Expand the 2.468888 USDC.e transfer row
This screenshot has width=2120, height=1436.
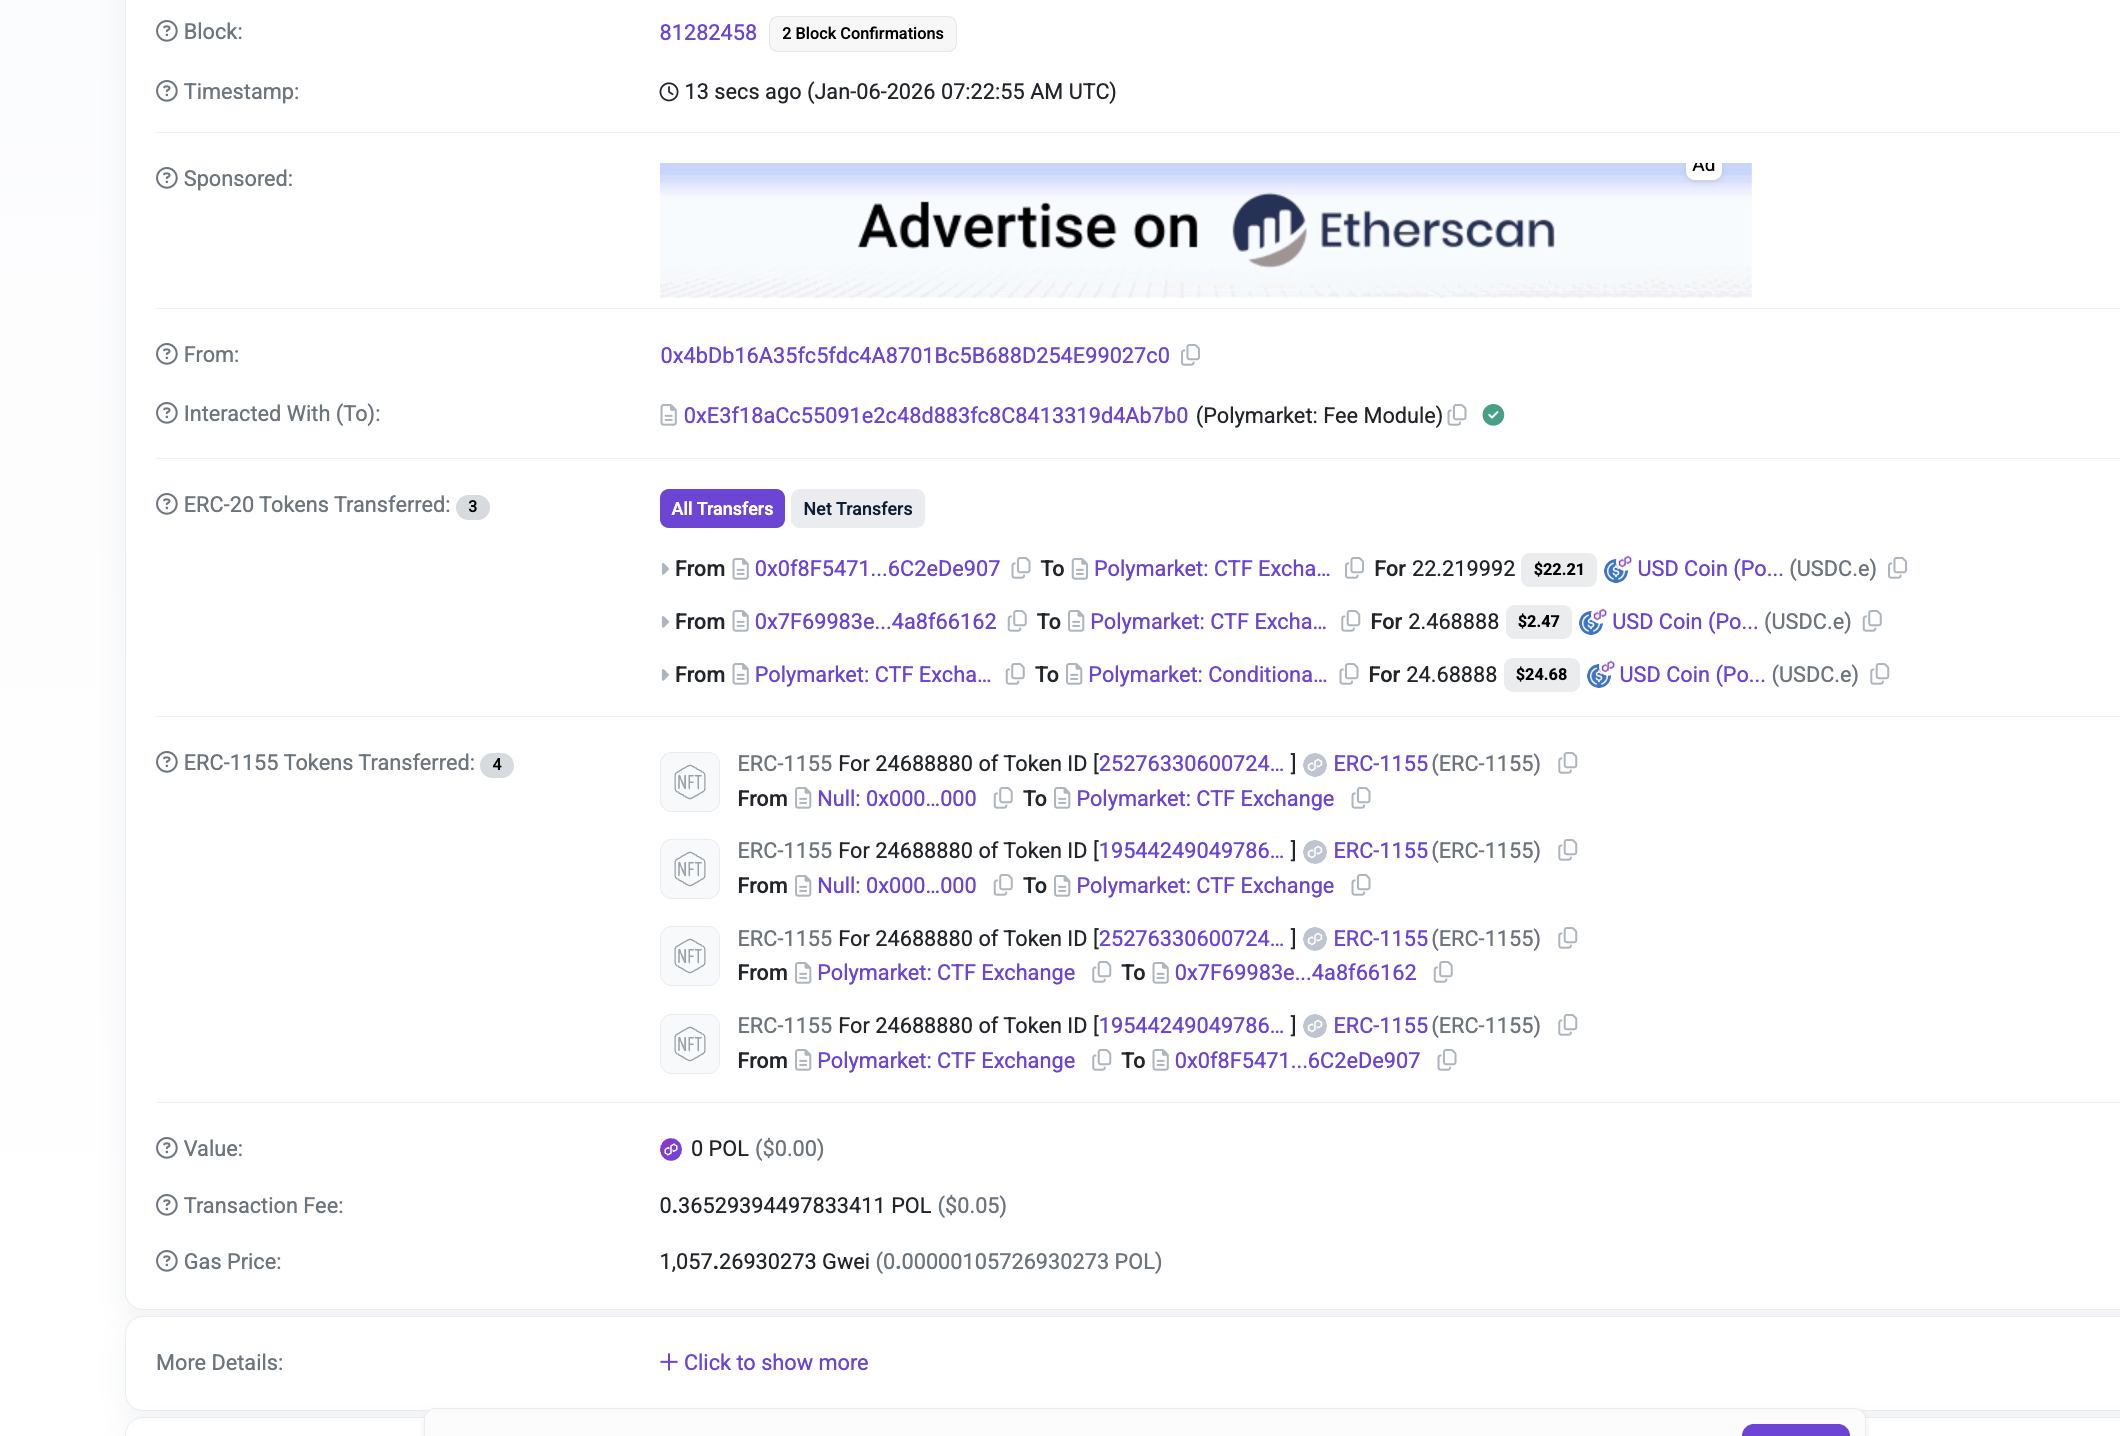point(665,622)
